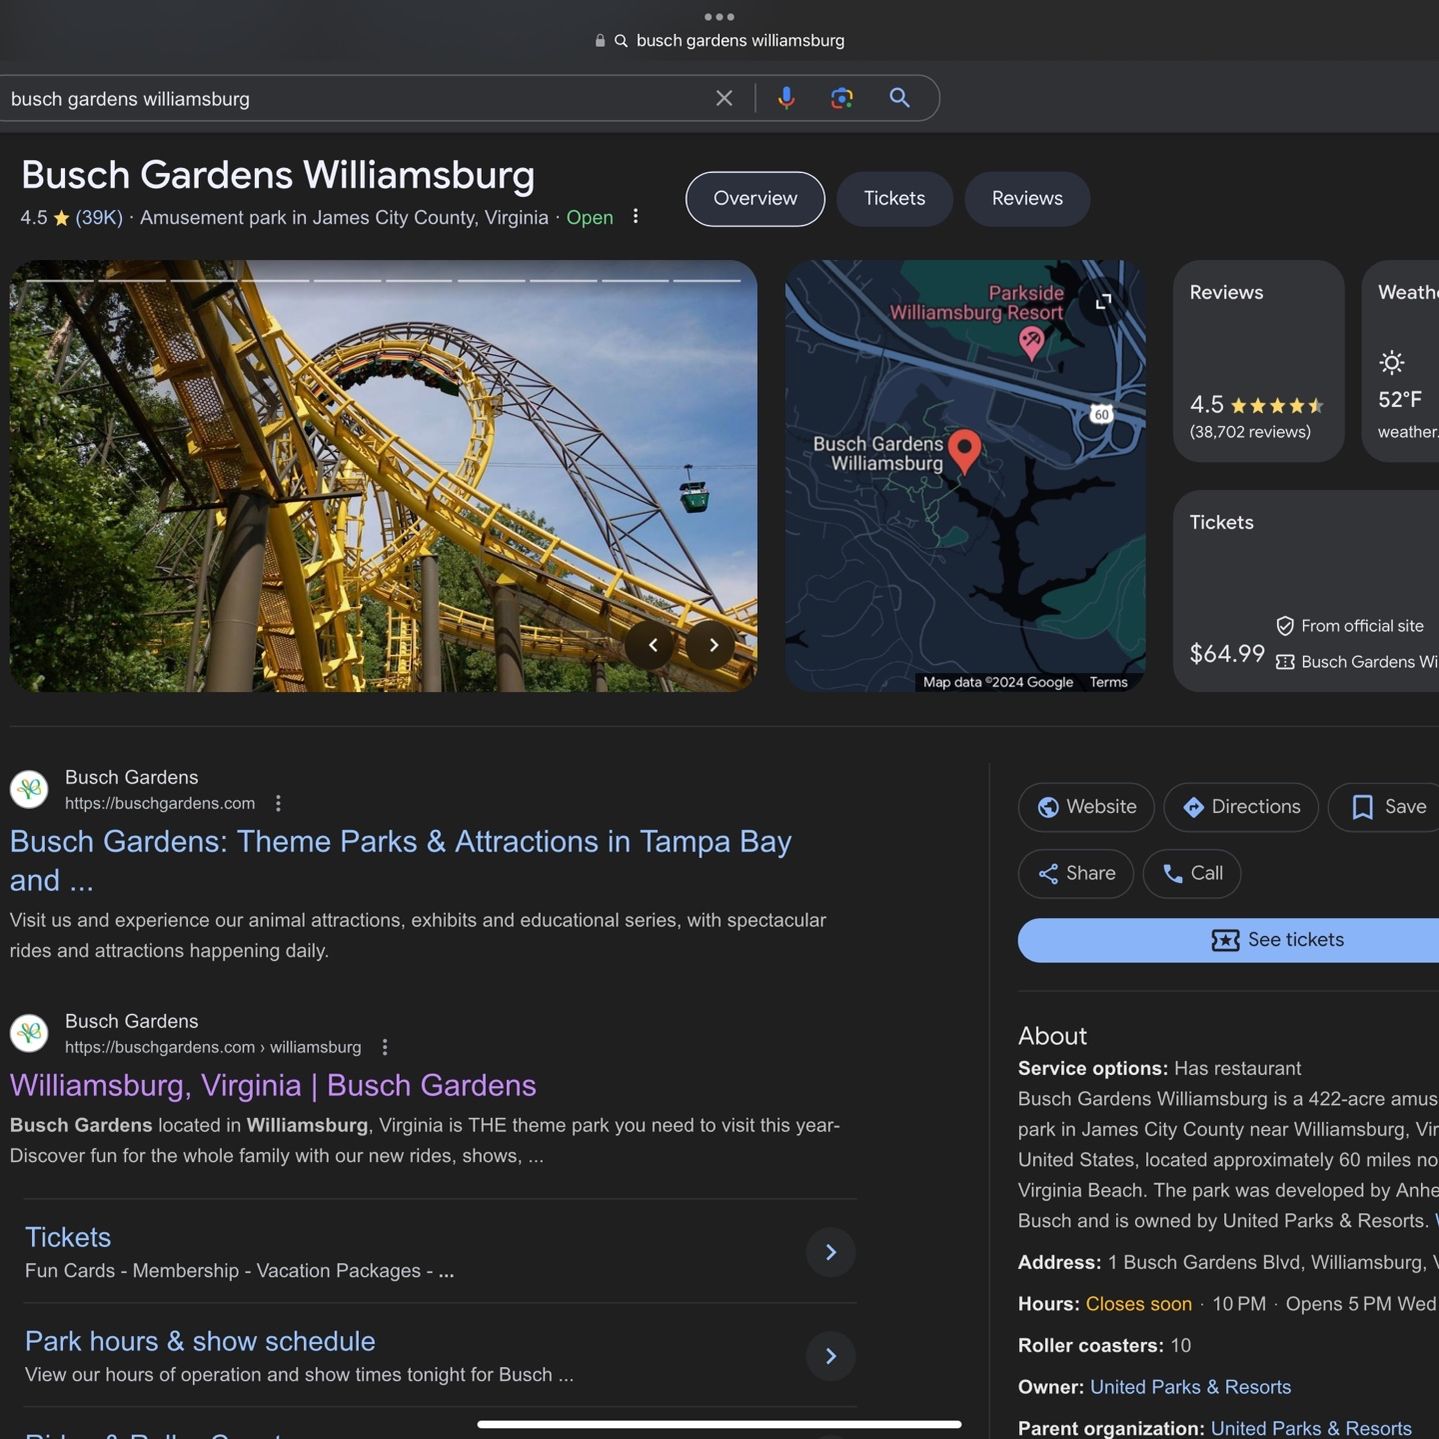
Task: Select the Parkside Williamsburg Resort map pin
Action: pyautogui.click(x=1031, y=343)
